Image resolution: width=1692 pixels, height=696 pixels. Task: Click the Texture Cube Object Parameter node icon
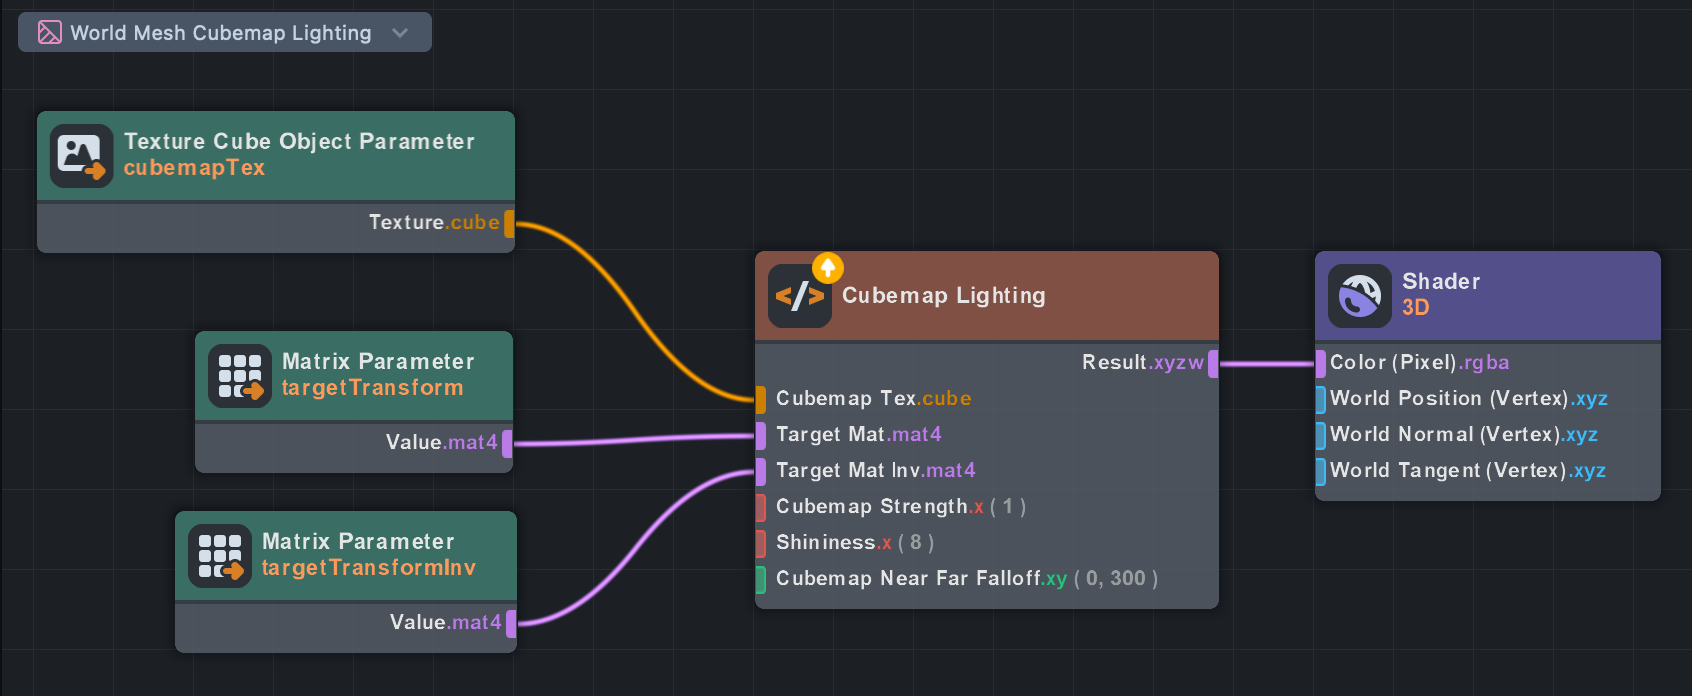[81, 156]
